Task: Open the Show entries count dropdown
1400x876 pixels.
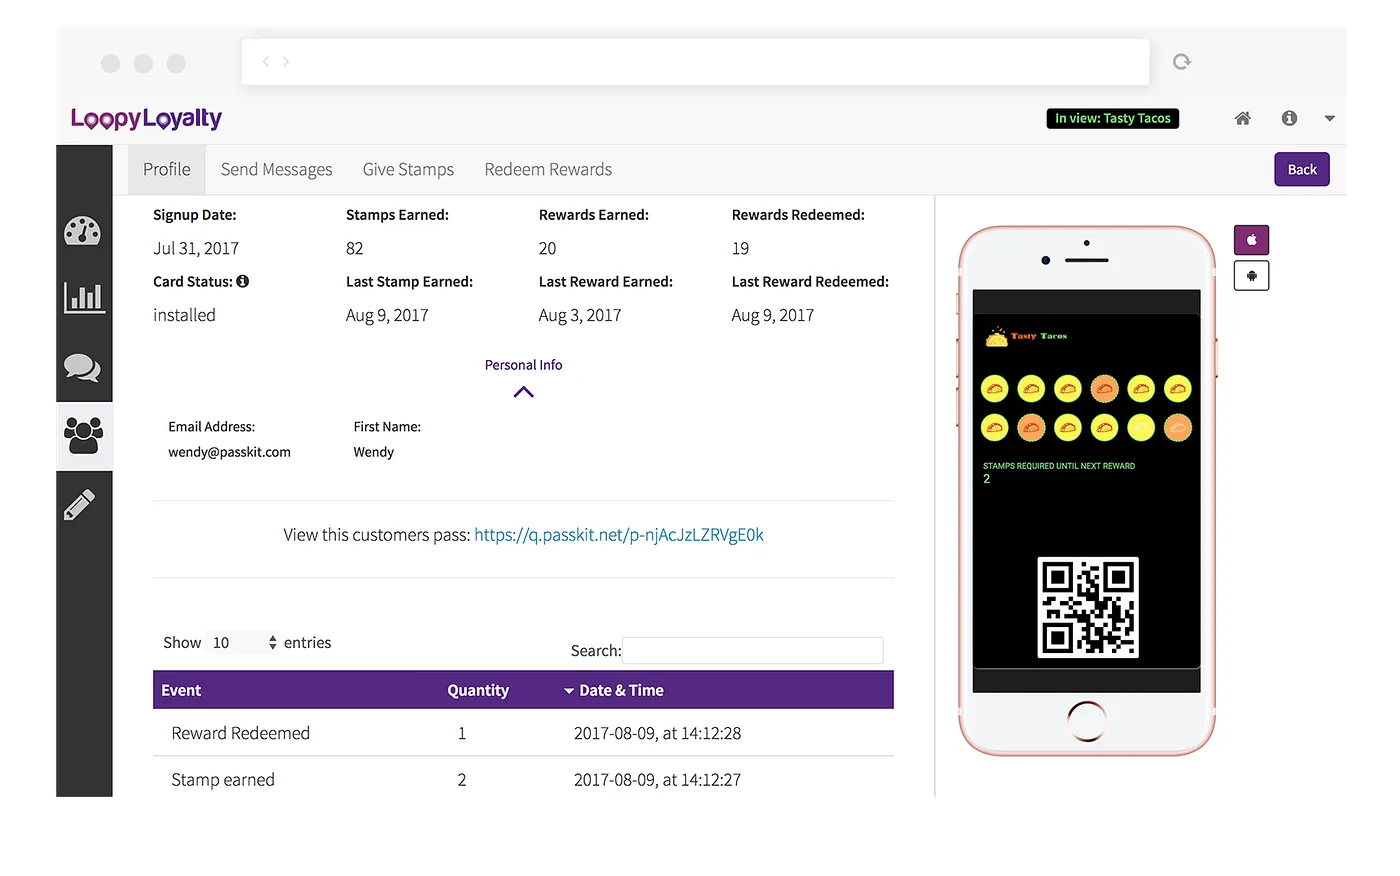Action: pyautogui.click(x=244, y=643)
